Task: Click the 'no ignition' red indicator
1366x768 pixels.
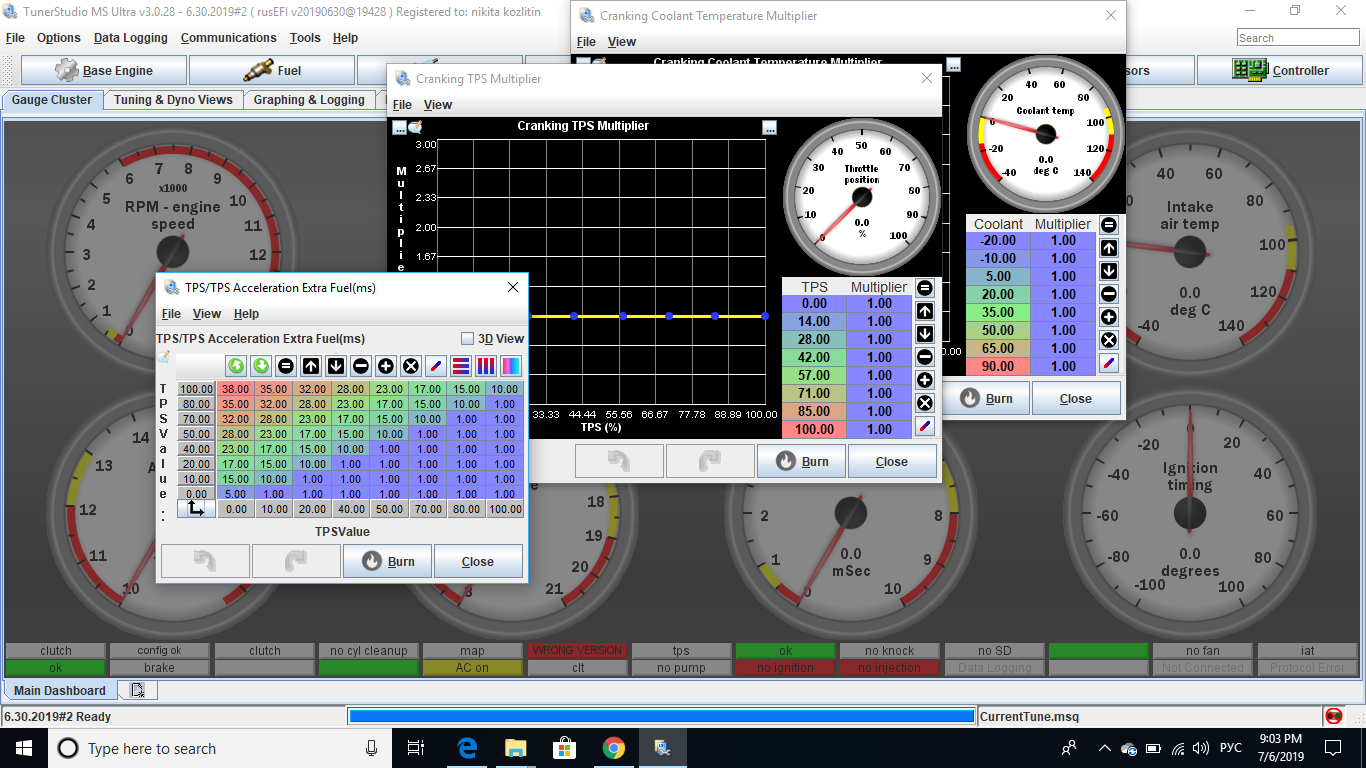Action: tap(785, 668)
